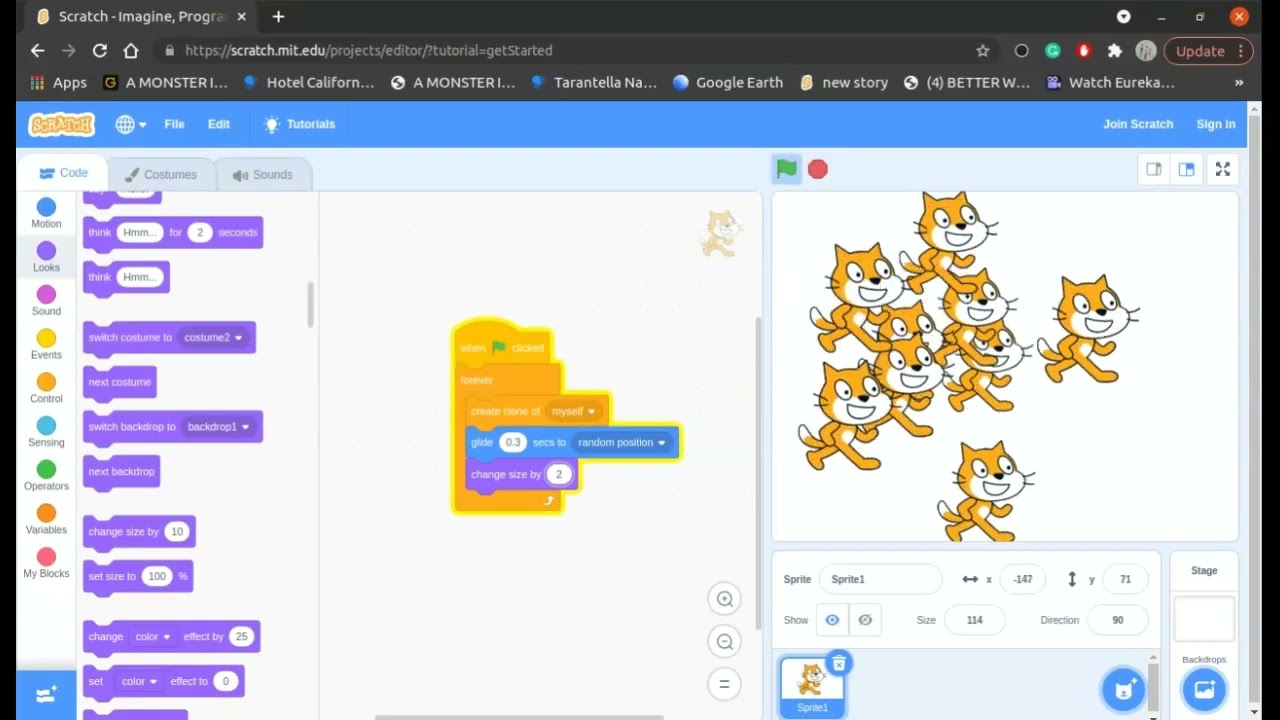The height and width of the screenshot is (720, 1280).
Task: Open the language globe dropdown
Action: click(130, 124)
